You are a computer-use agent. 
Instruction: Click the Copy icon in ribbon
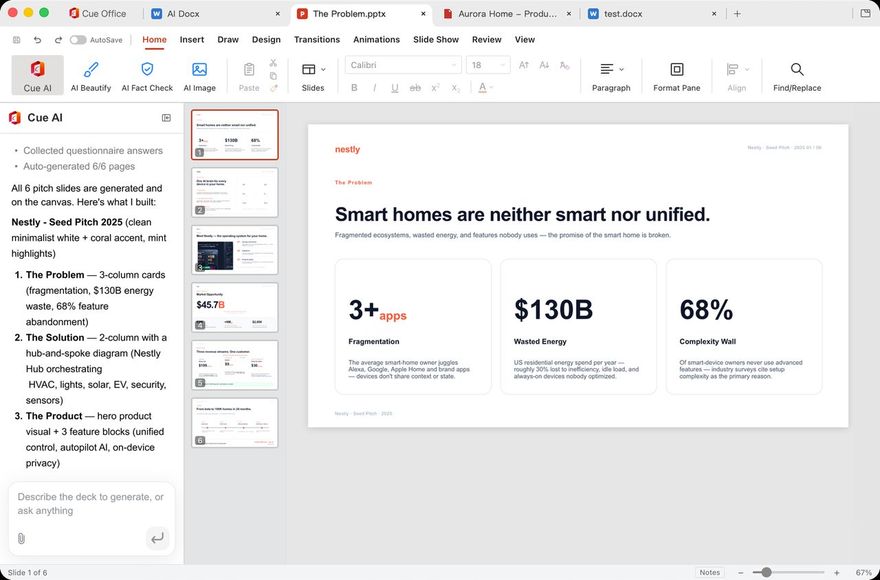pyautogui.click(x=273, y=75)
